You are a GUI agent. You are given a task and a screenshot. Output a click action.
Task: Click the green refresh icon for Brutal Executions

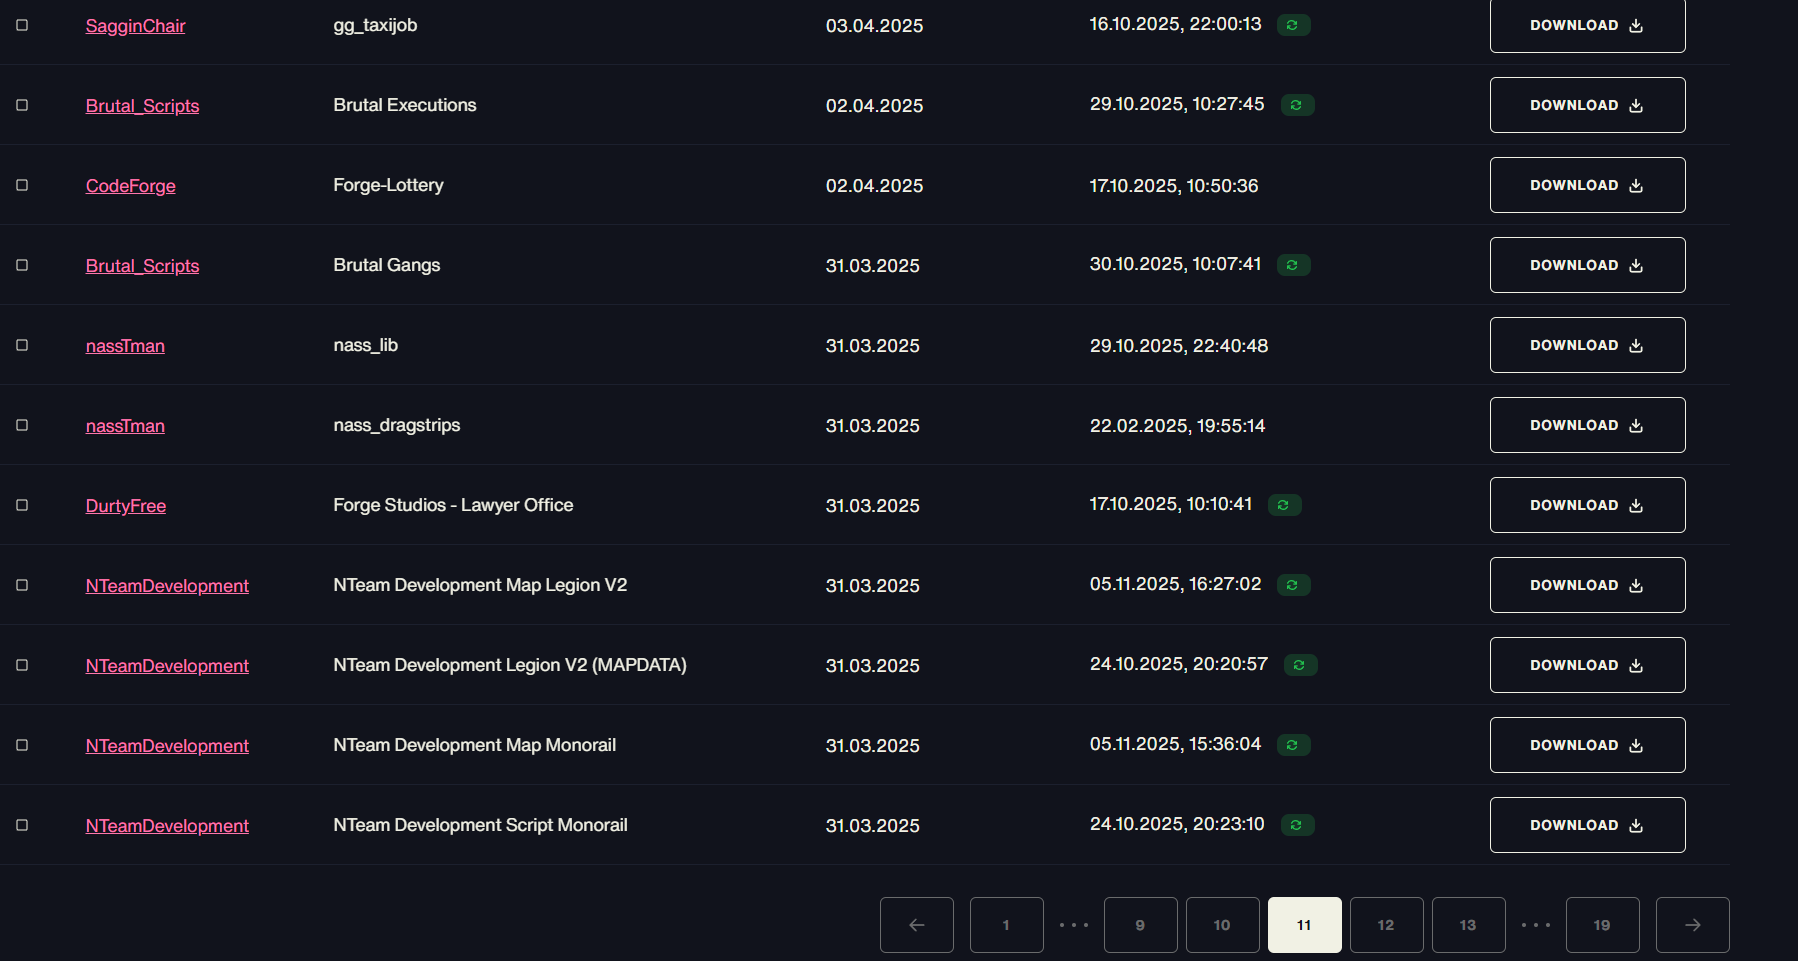point(1297,105)
